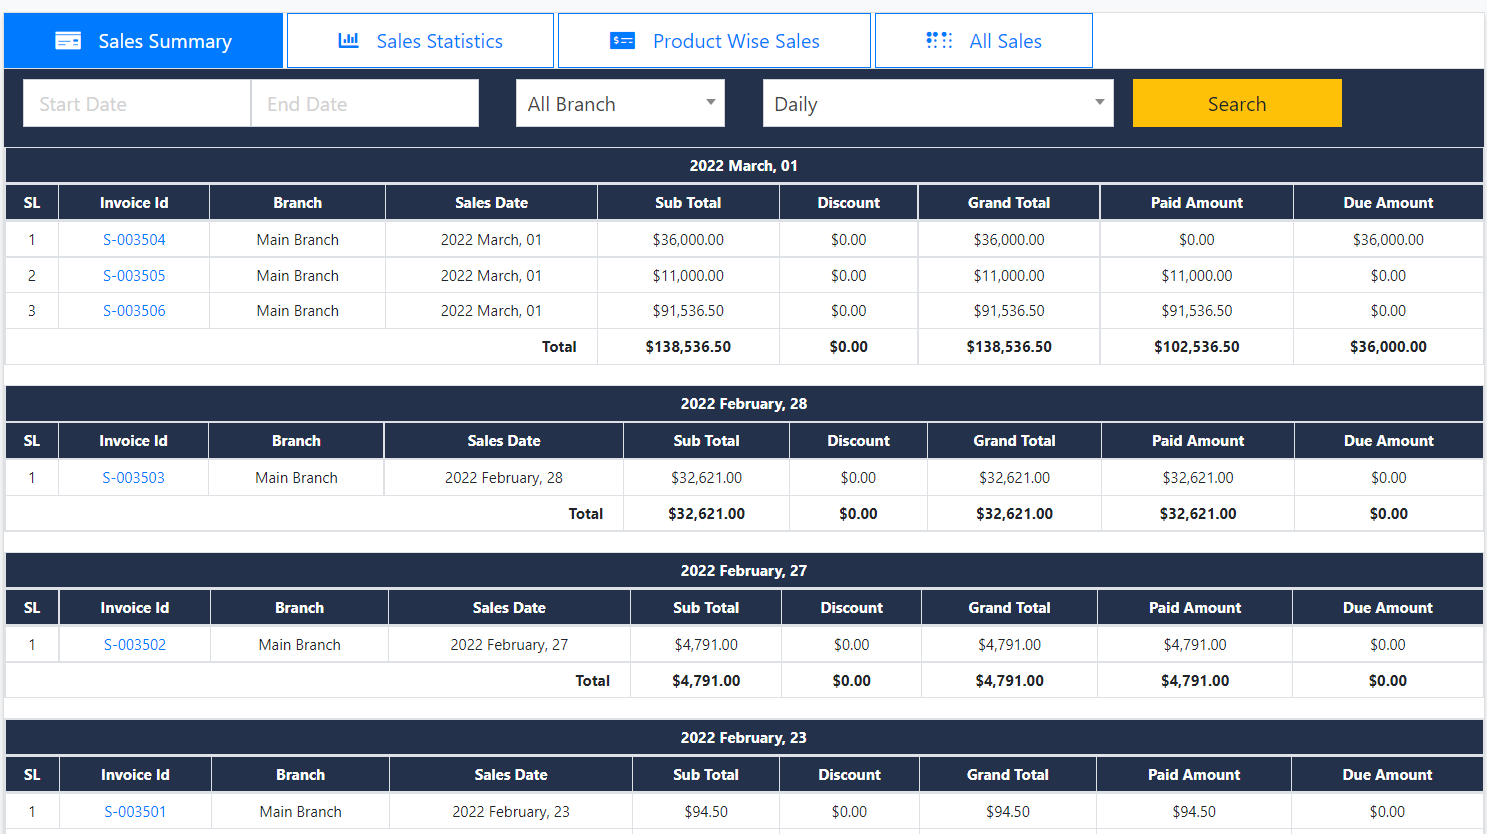Click the bar chart icon on Sales Statistics tab
The image size is (1487, 834).
[x=348, y=40]
